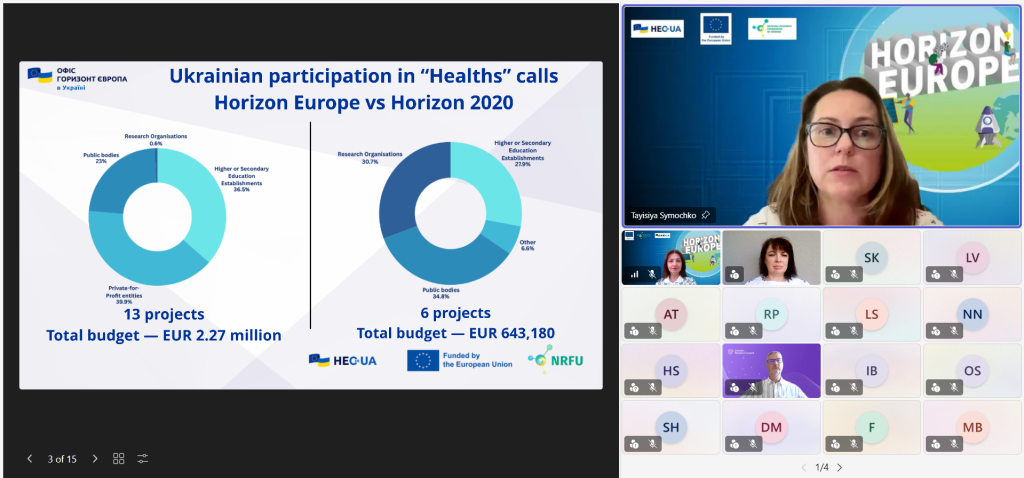Click the main speaker video tile
This screenshot has height=478, width=1024.
[x=822, y=116]
